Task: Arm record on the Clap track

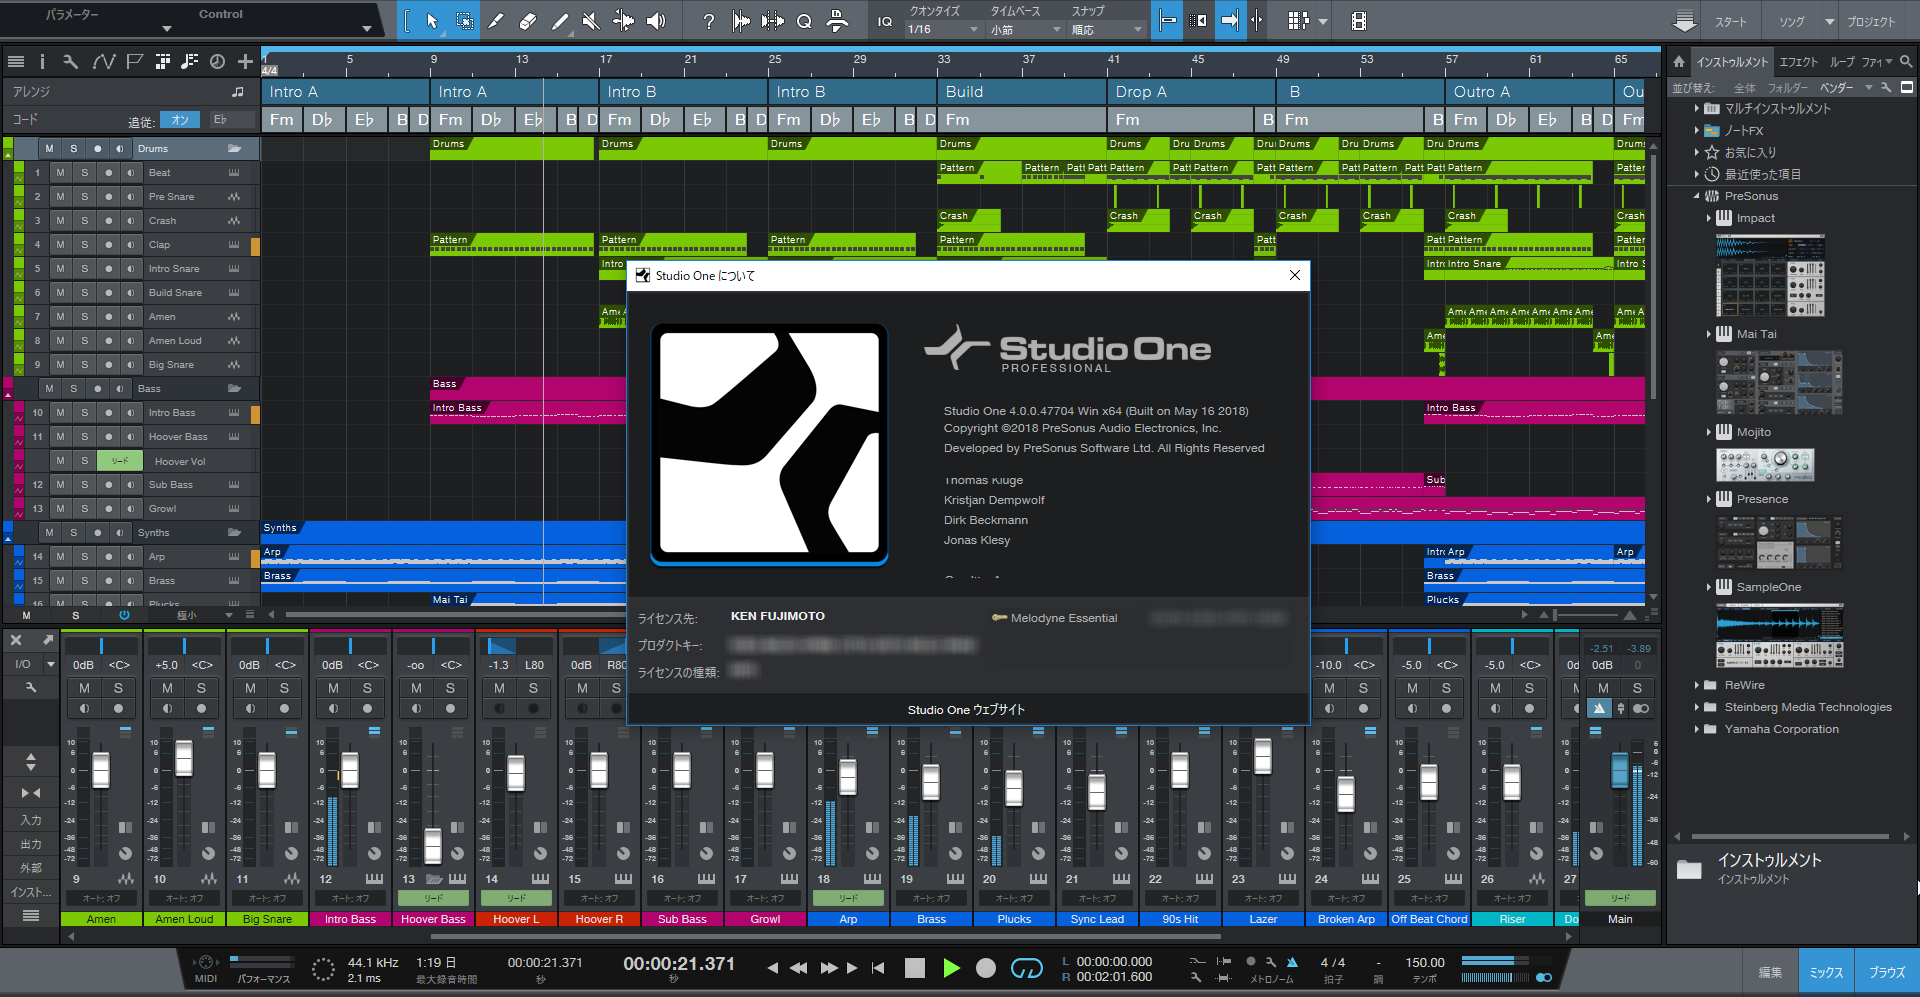Action: pyautogui.click(x=108, y=245)
